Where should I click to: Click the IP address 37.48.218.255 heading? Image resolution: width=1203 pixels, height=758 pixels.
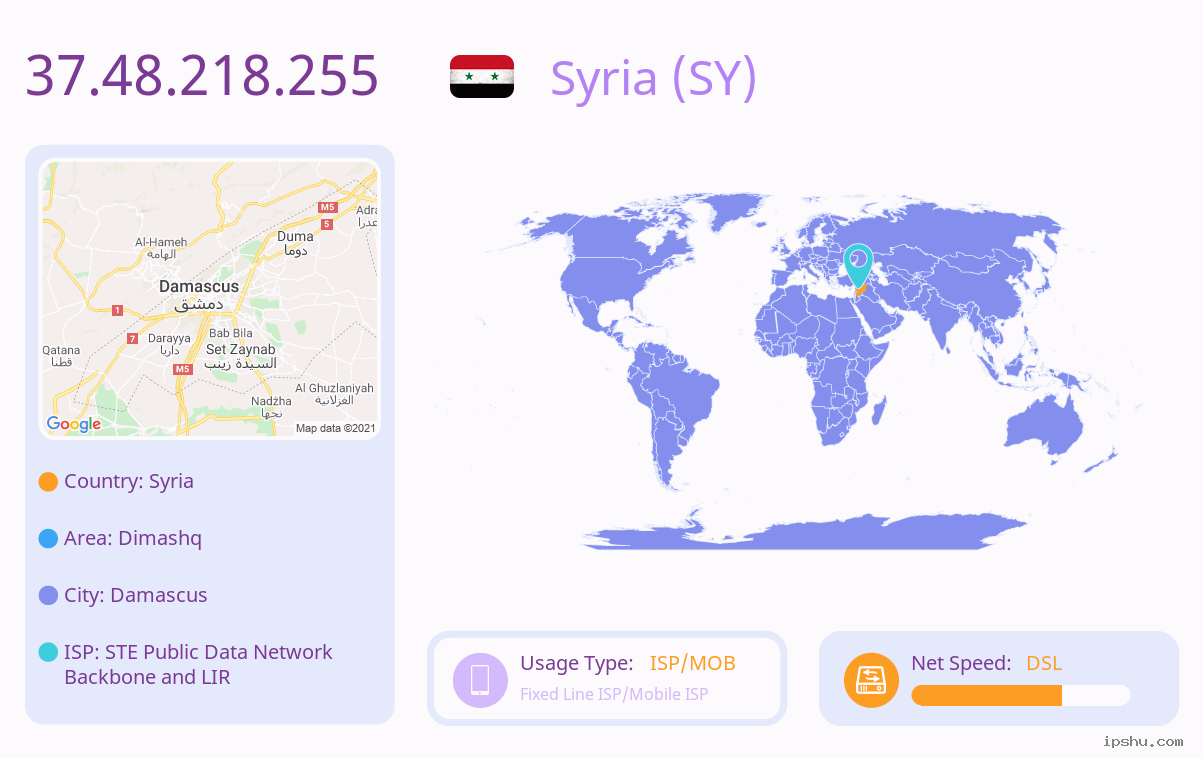coord(202,76)
